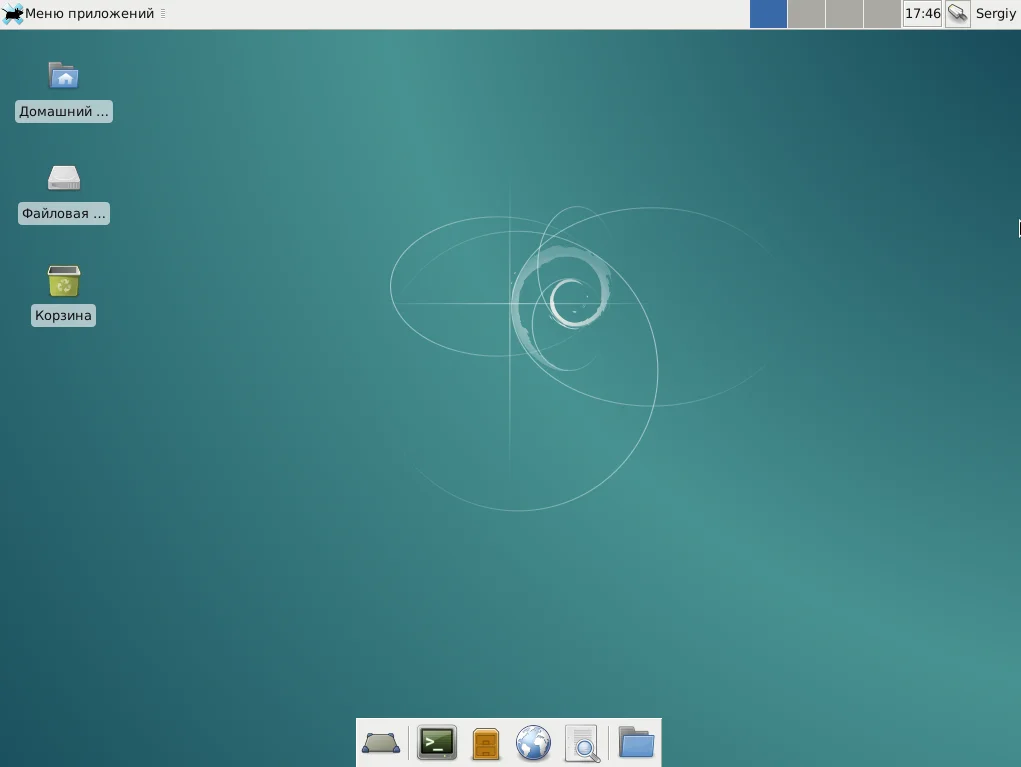1021x767 pixels.
Task: Launch the terminal emulator from dock
Action: (x=437, y=743)
